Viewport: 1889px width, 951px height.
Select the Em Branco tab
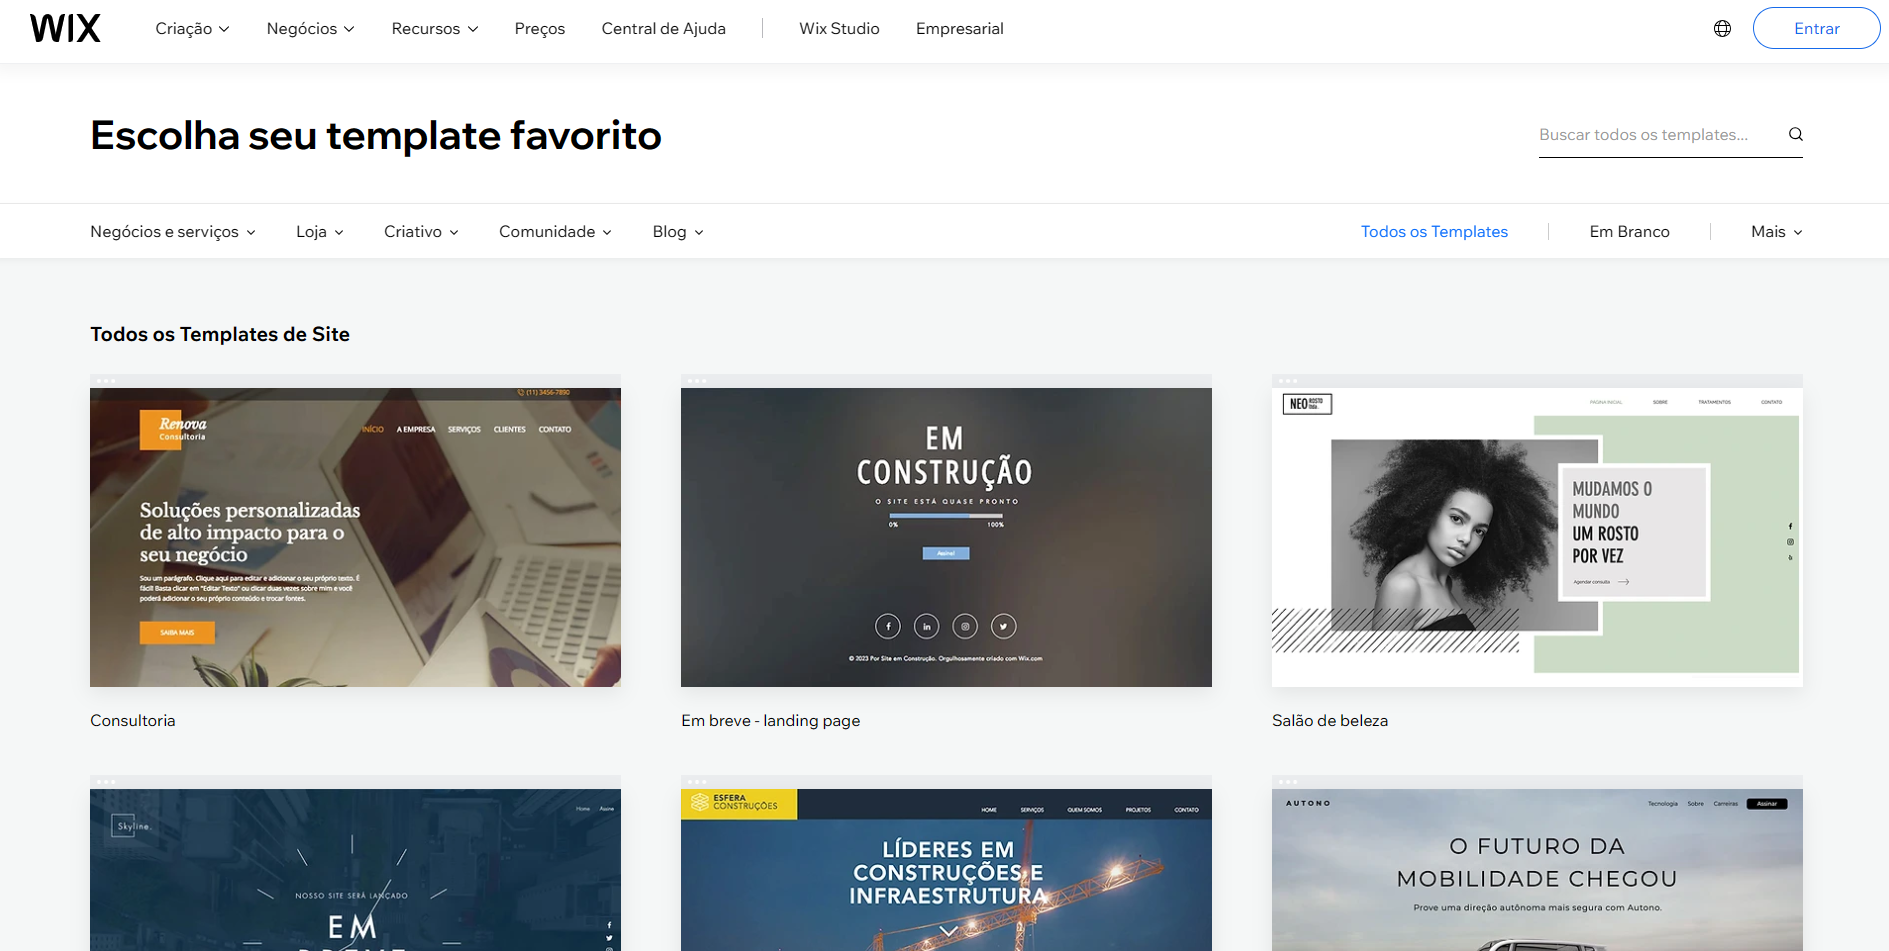[1629, 232]
